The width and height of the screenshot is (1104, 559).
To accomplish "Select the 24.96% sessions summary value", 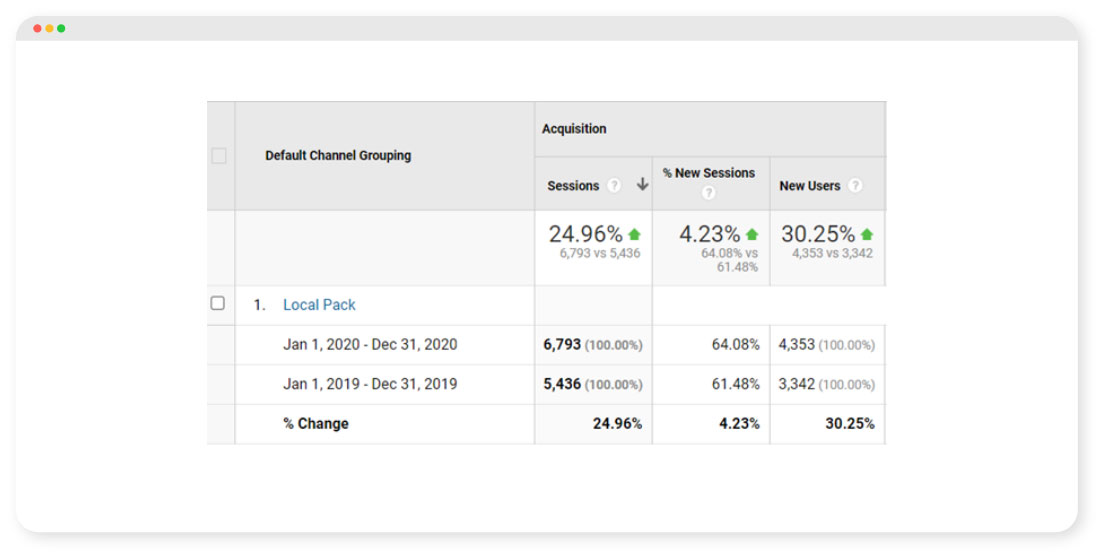I will [586, 234].
